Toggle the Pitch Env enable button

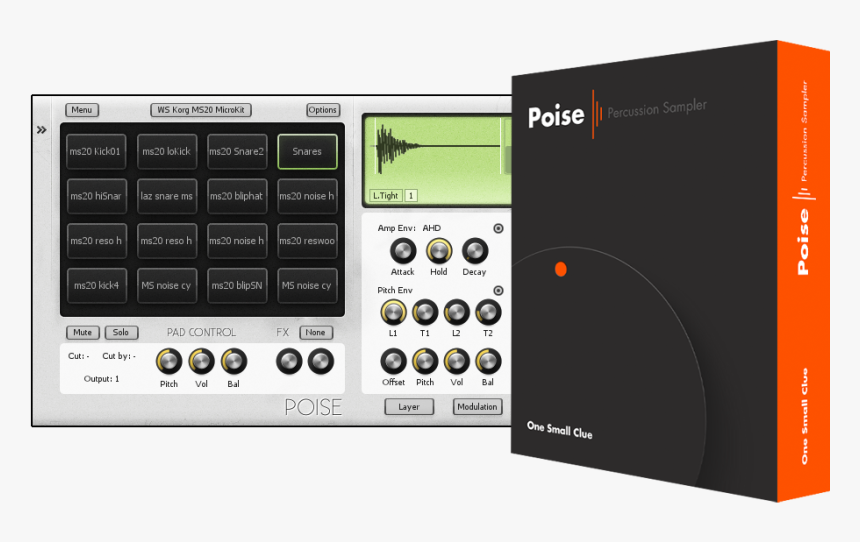tap(498, 291)
